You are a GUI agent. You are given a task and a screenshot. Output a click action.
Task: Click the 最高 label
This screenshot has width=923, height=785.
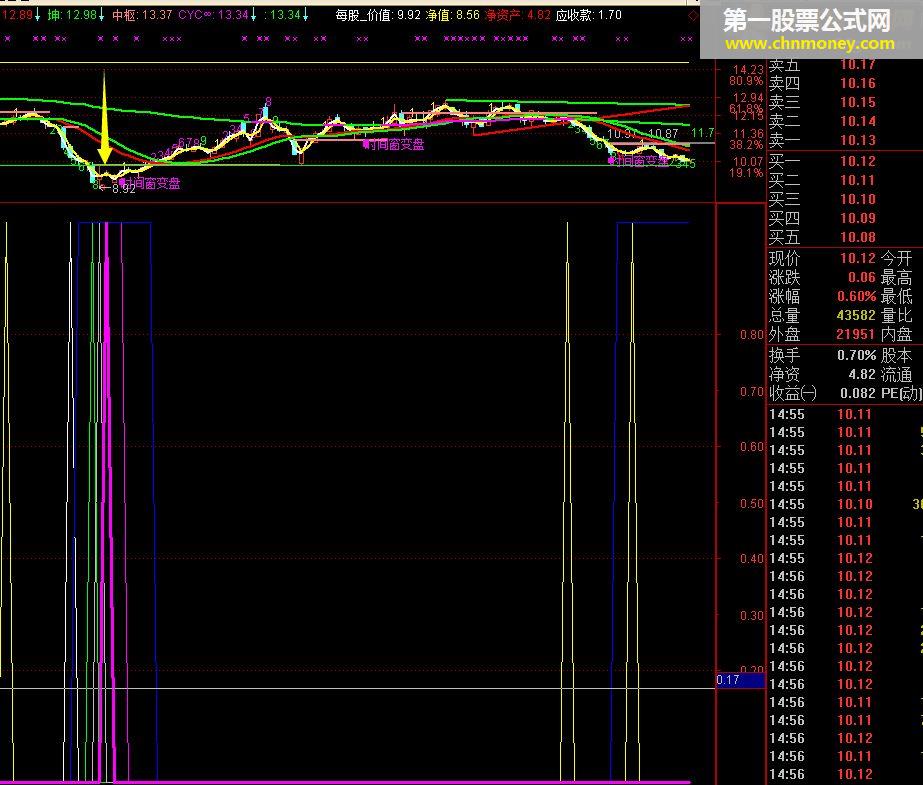[x=897, y=277]
